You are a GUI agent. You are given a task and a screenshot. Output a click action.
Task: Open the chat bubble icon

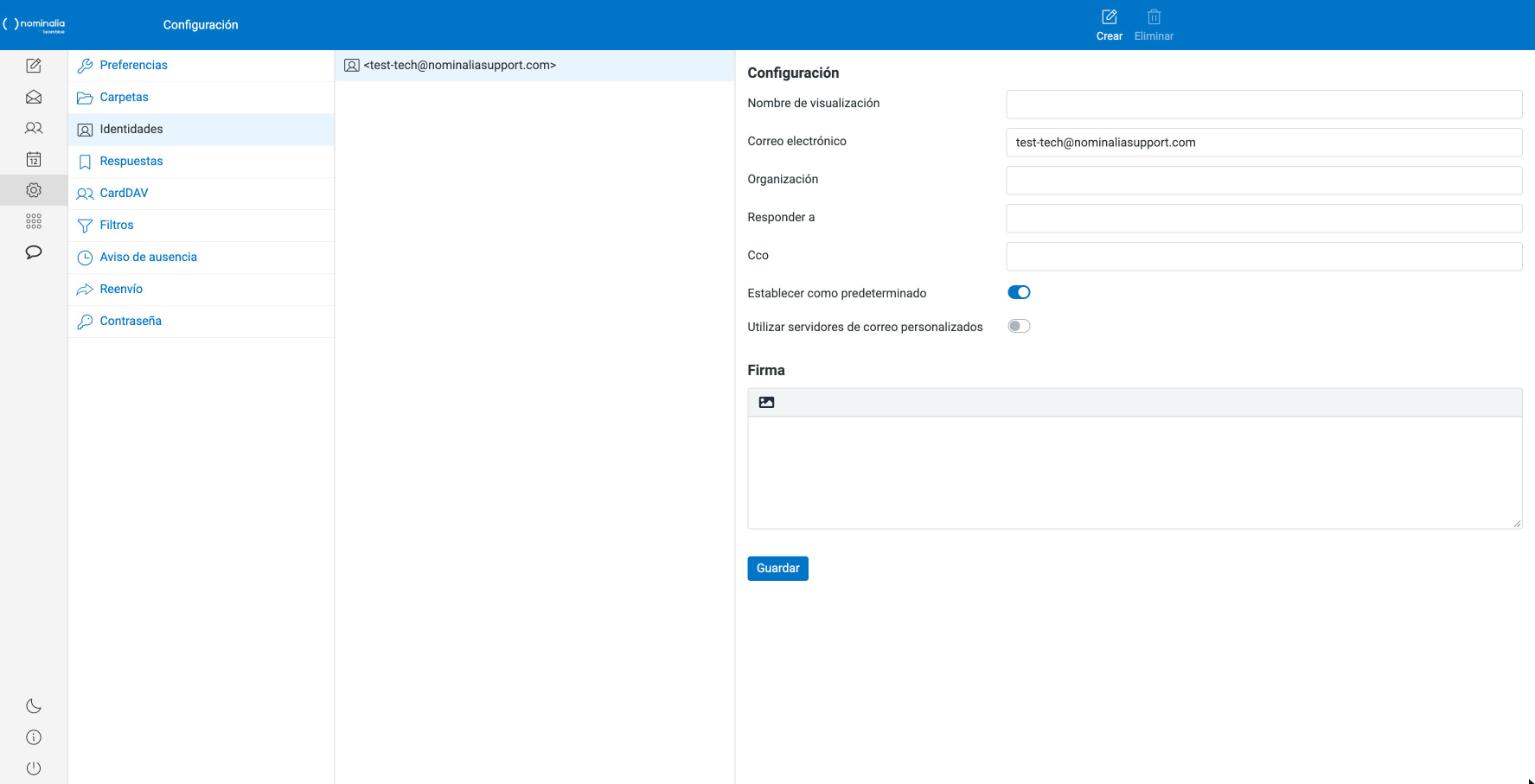click(33, 252)
